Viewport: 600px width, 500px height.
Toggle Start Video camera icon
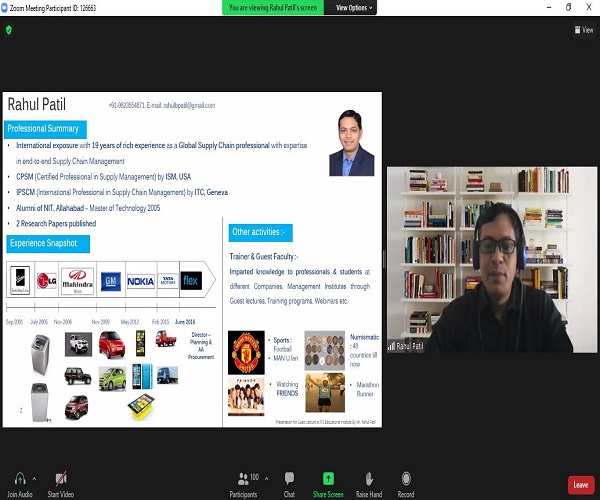[x=61, y=479]
